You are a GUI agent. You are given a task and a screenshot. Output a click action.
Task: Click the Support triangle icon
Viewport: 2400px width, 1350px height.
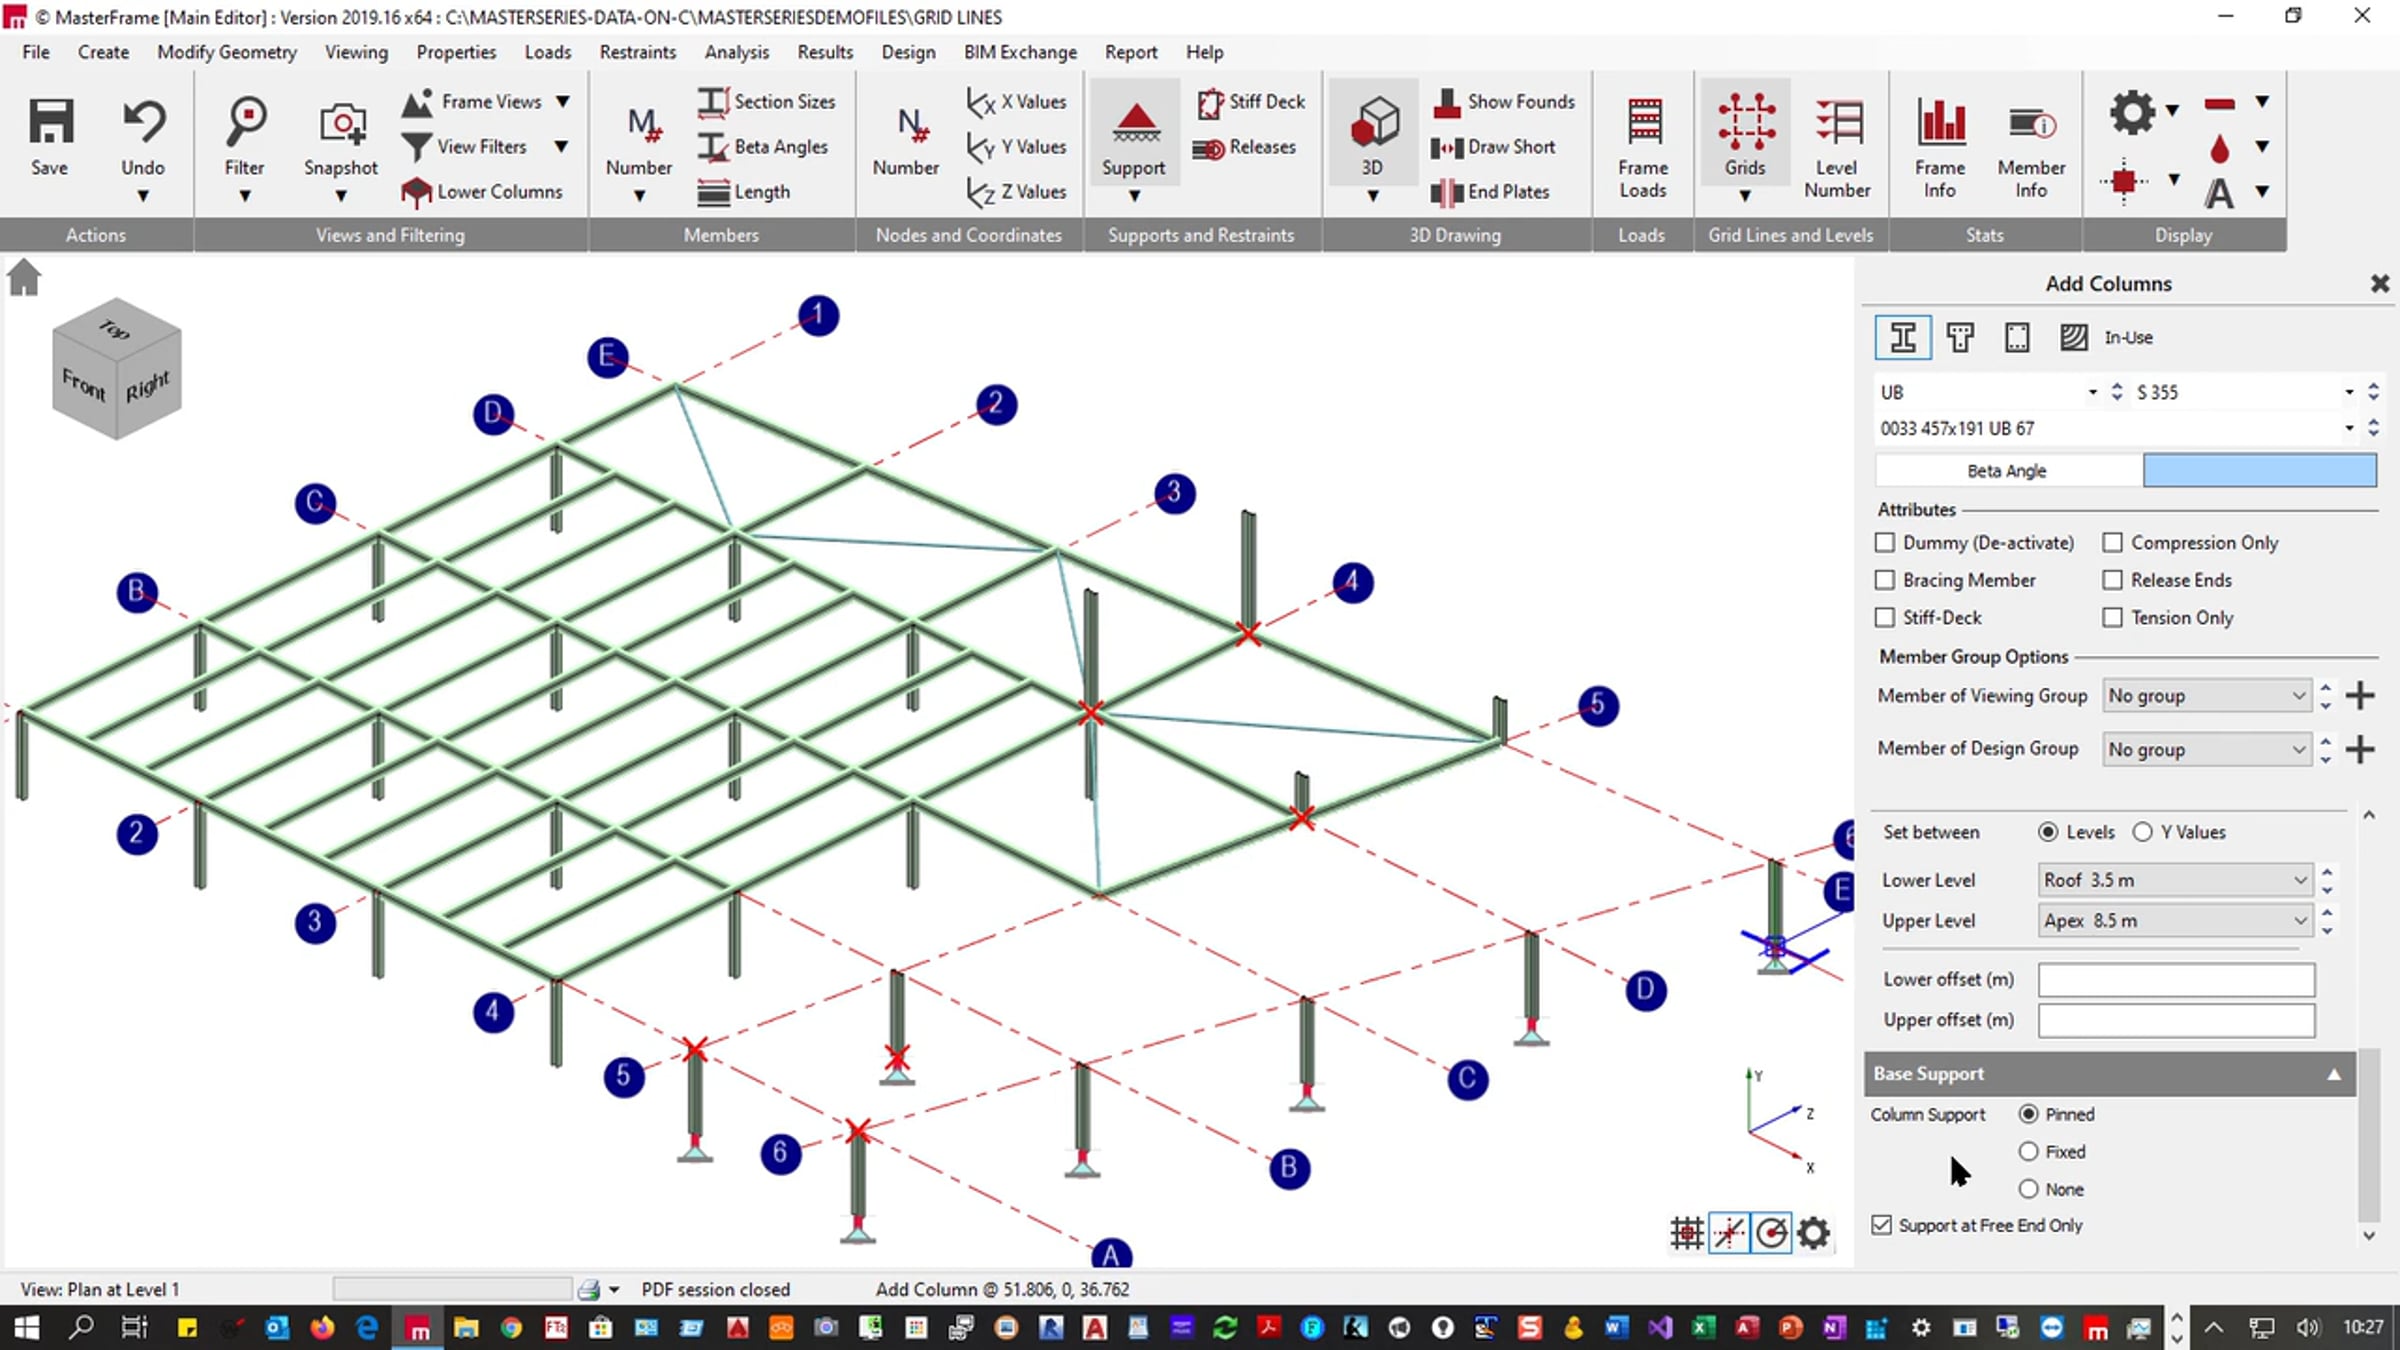pyautogui.click(x=1134, y=124)
